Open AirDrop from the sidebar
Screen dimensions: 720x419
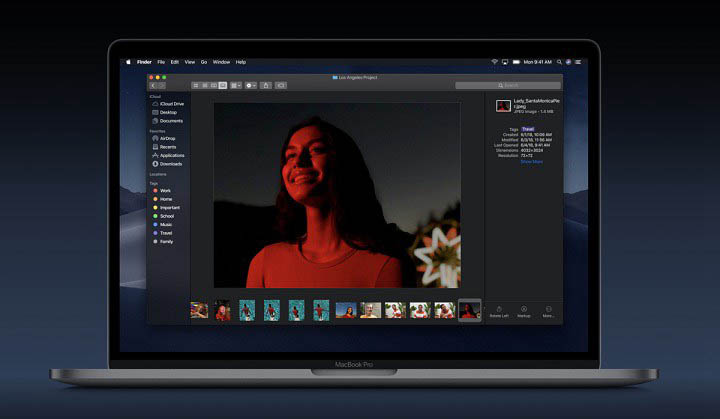(x=166, y=138)
